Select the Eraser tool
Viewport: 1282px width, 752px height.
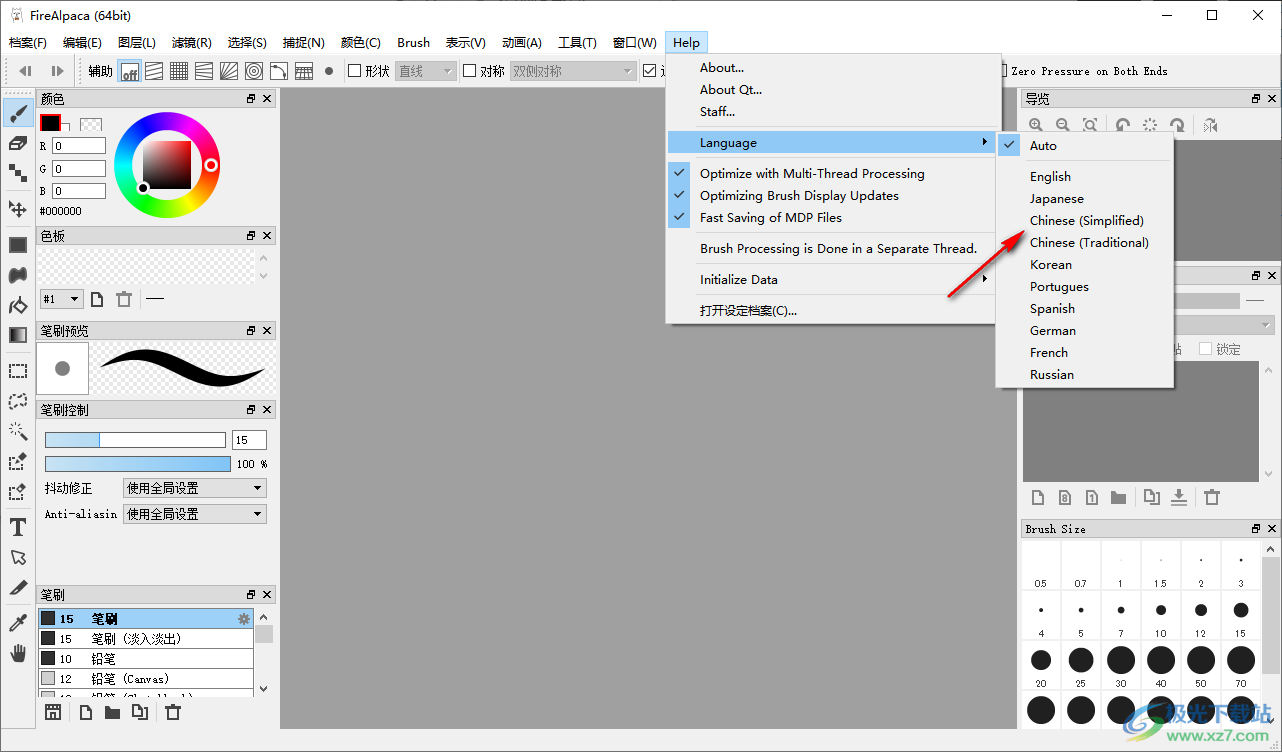coord(18,144)
